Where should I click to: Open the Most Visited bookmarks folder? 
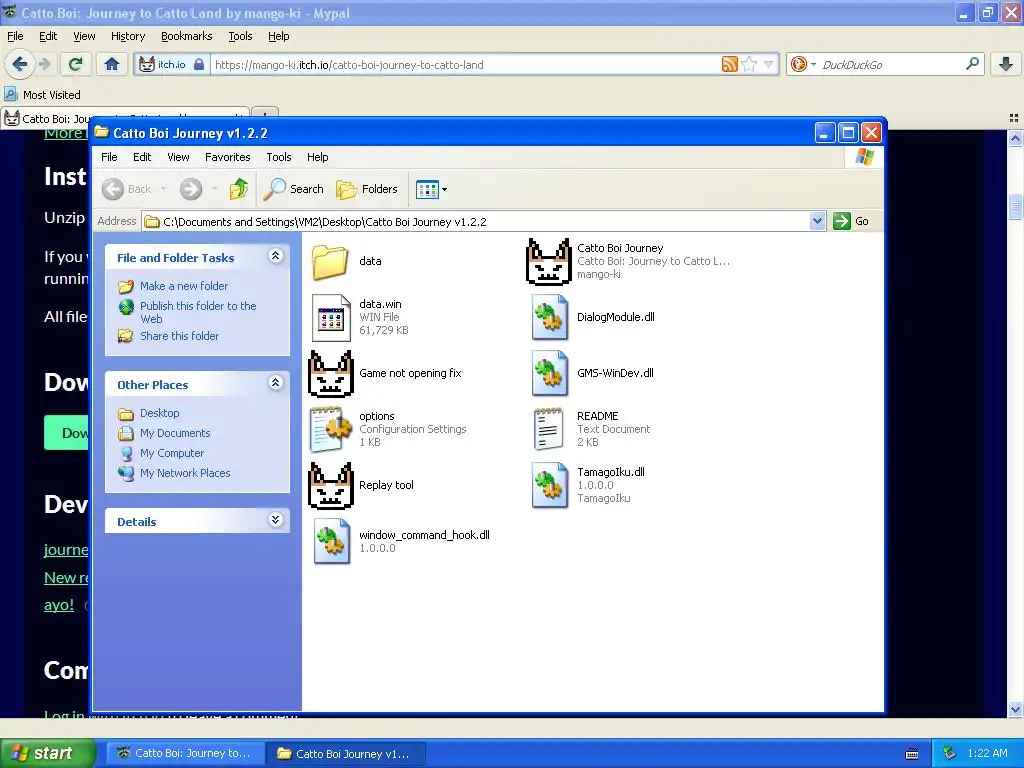[42, 95]
